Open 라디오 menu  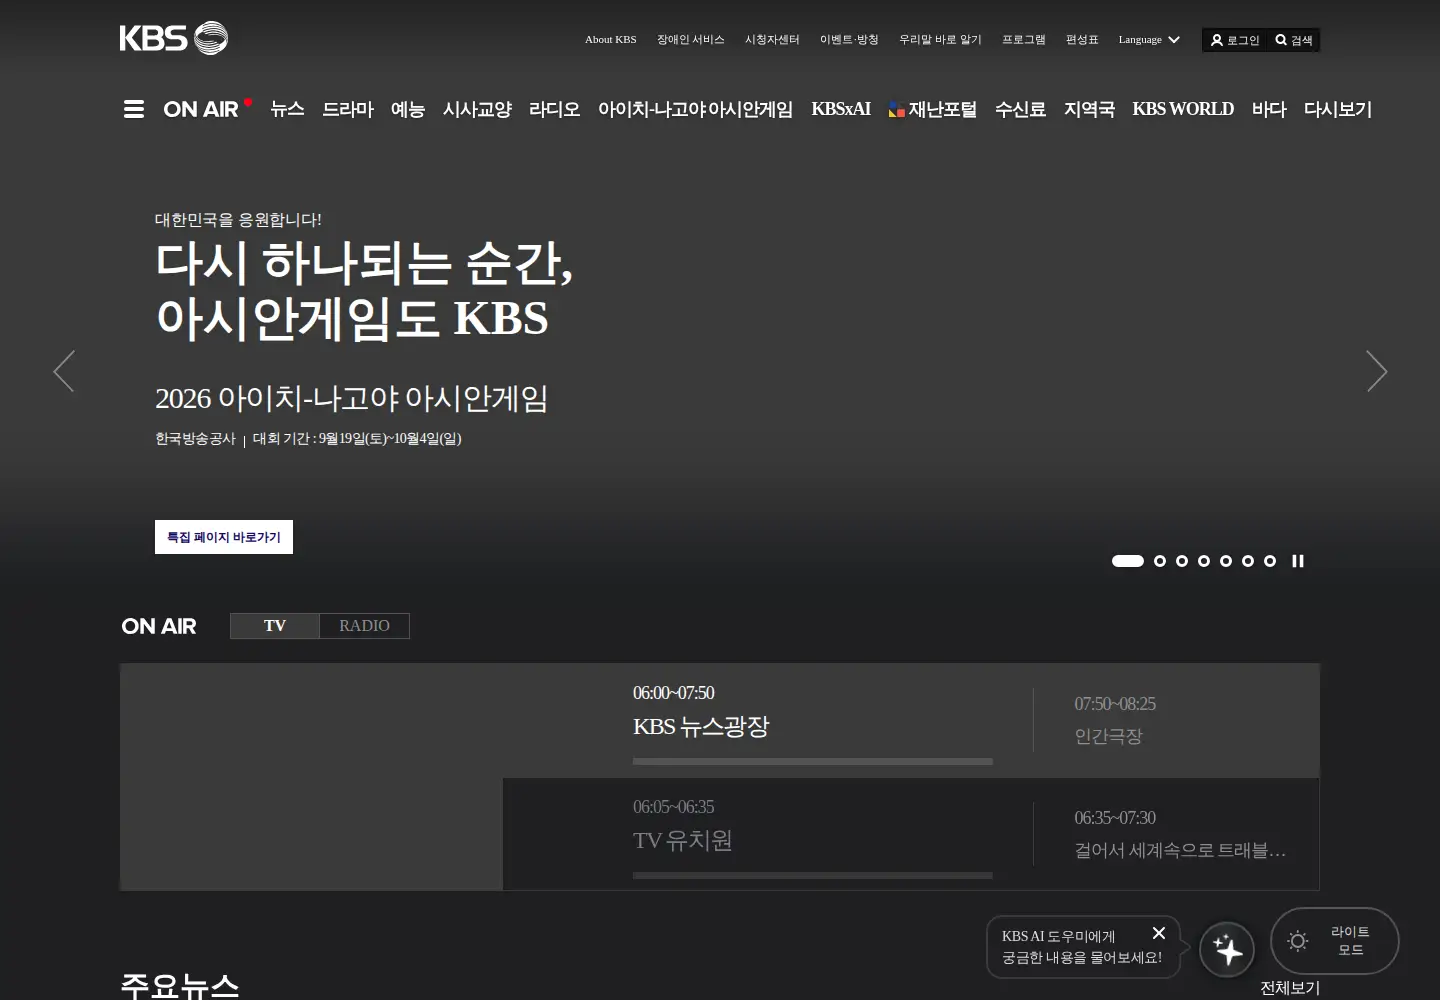[555, 109]
